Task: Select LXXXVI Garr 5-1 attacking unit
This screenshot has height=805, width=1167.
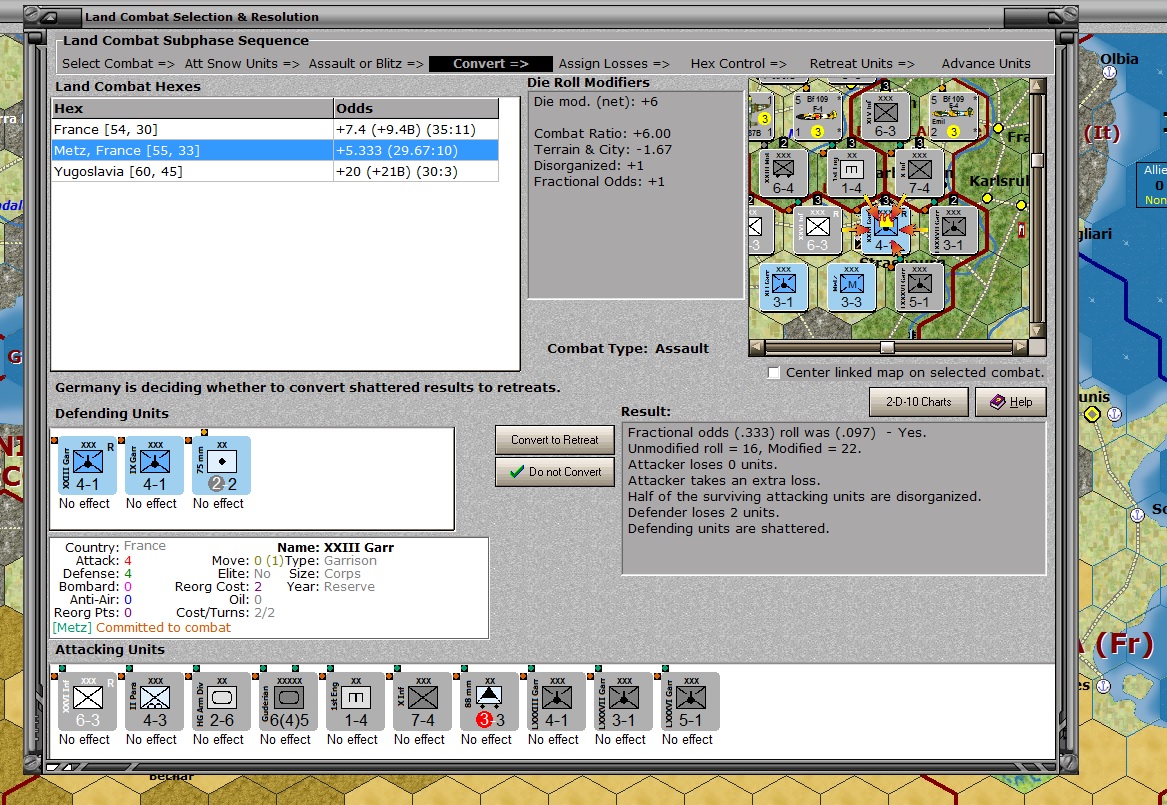Action: [x=690, y=702]
